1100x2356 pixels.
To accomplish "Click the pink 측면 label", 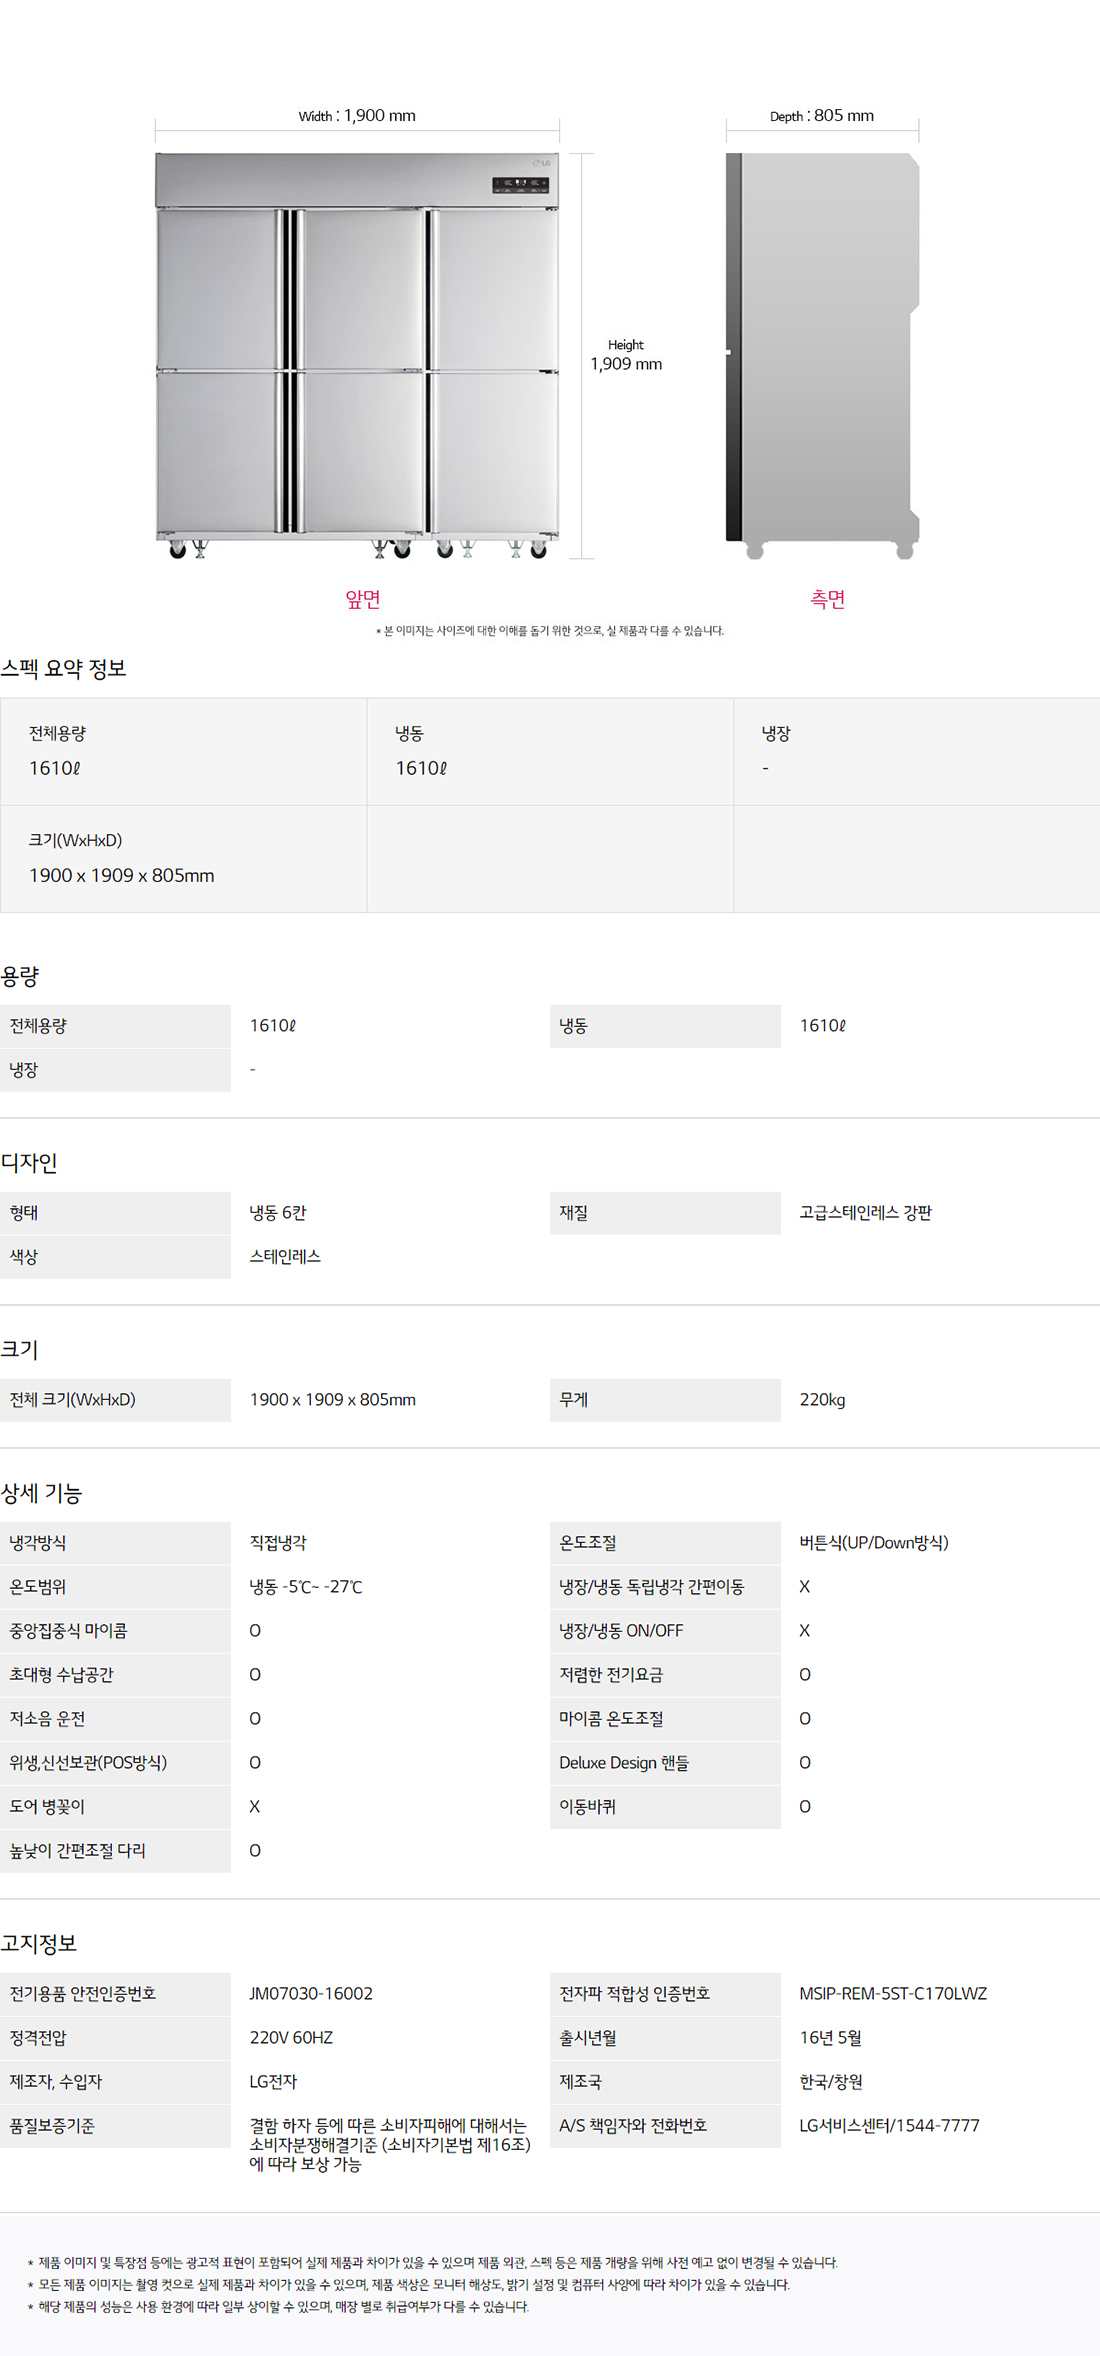I will point(827,599).
